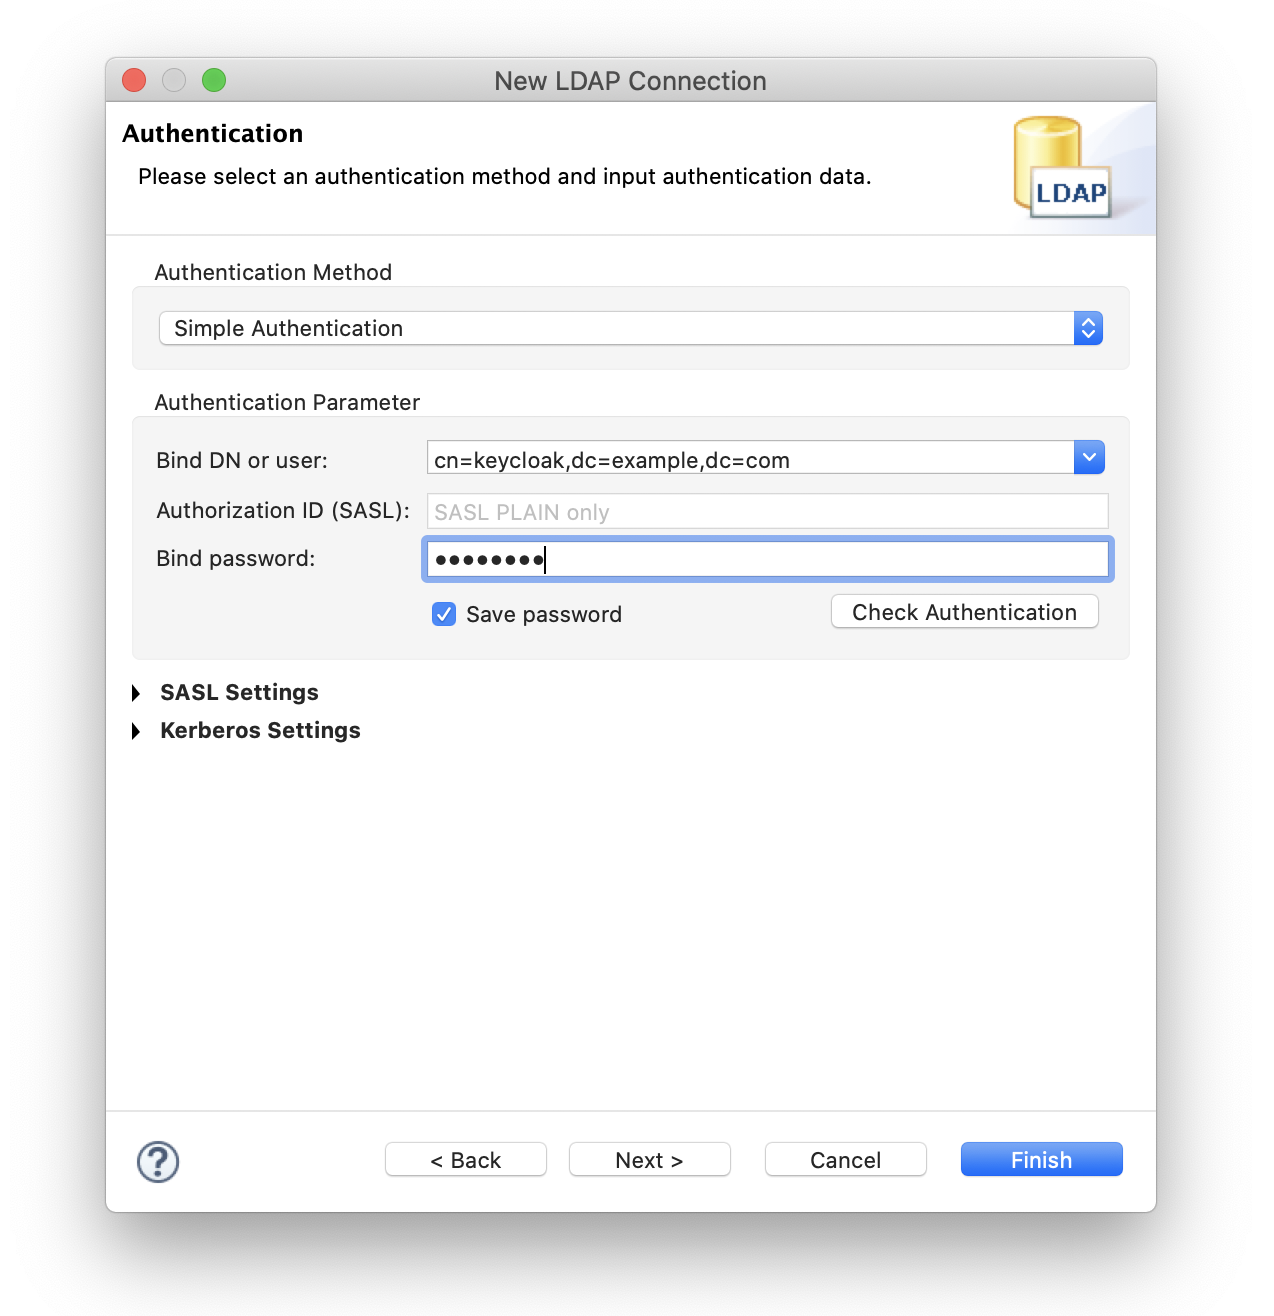
Task: Expand the SASL Settings section
Action: pyautogui.click(x=136, y=693)
